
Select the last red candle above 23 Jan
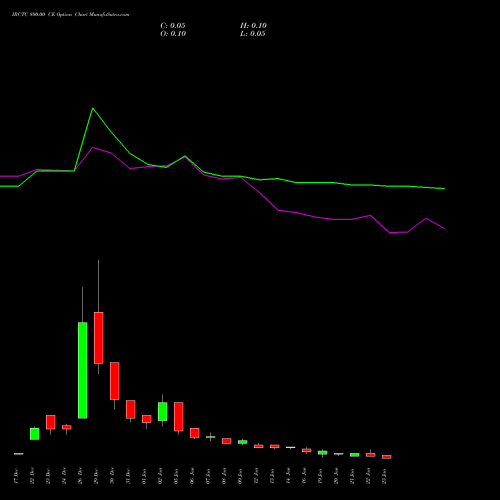(387, 457)
